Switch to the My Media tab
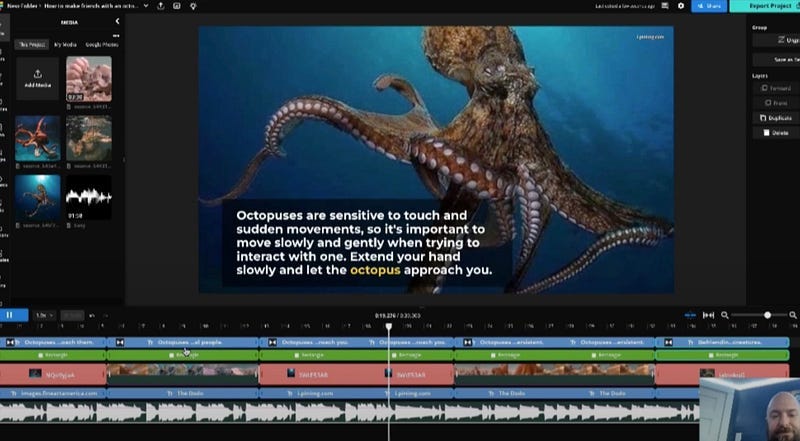800x441 pixels. pyautogui.click(x=65, y=45)
